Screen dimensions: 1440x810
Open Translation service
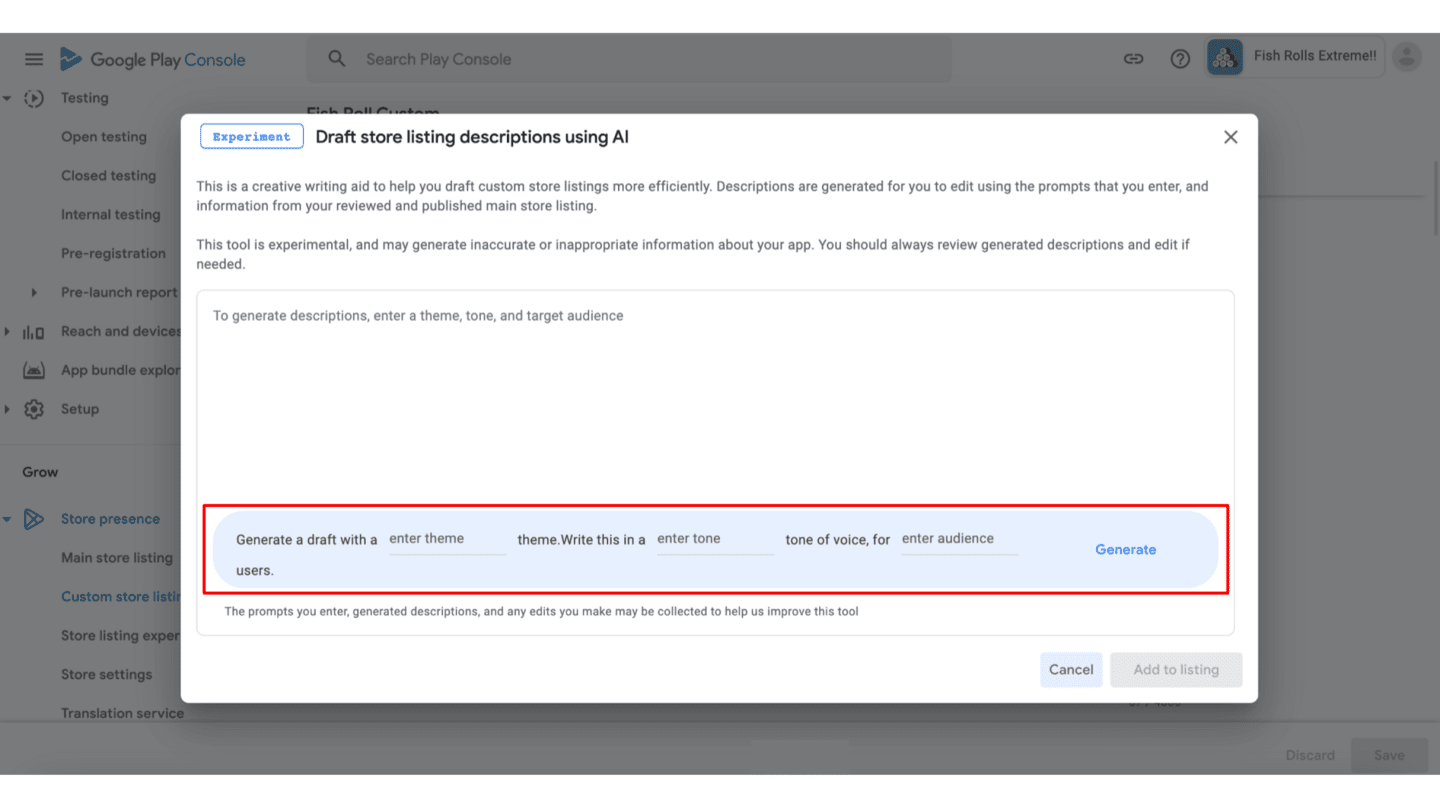point(121,714)
